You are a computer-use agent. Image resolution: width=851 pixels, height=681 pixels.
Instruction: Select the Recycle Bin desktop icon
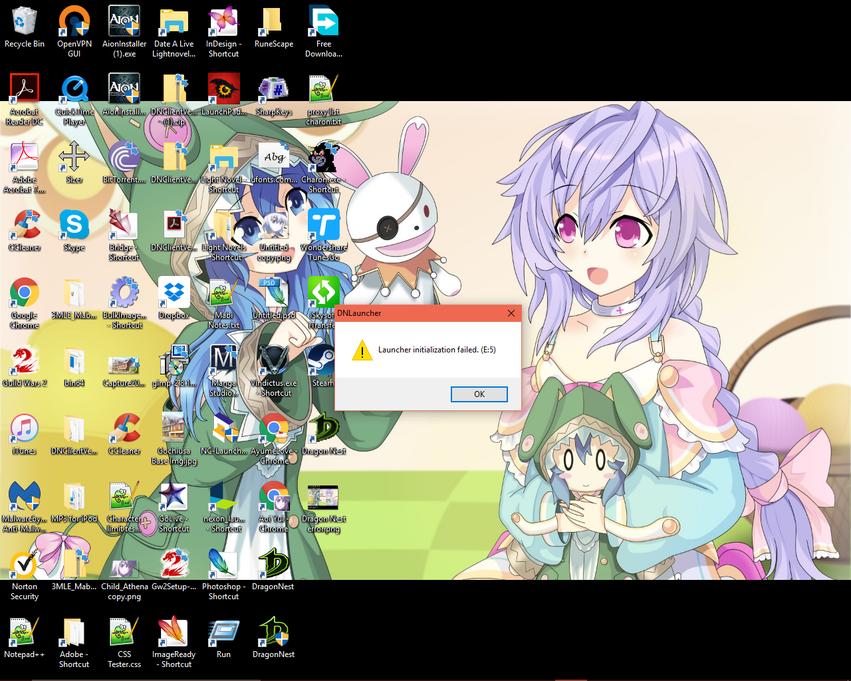(x=24, y=22)
